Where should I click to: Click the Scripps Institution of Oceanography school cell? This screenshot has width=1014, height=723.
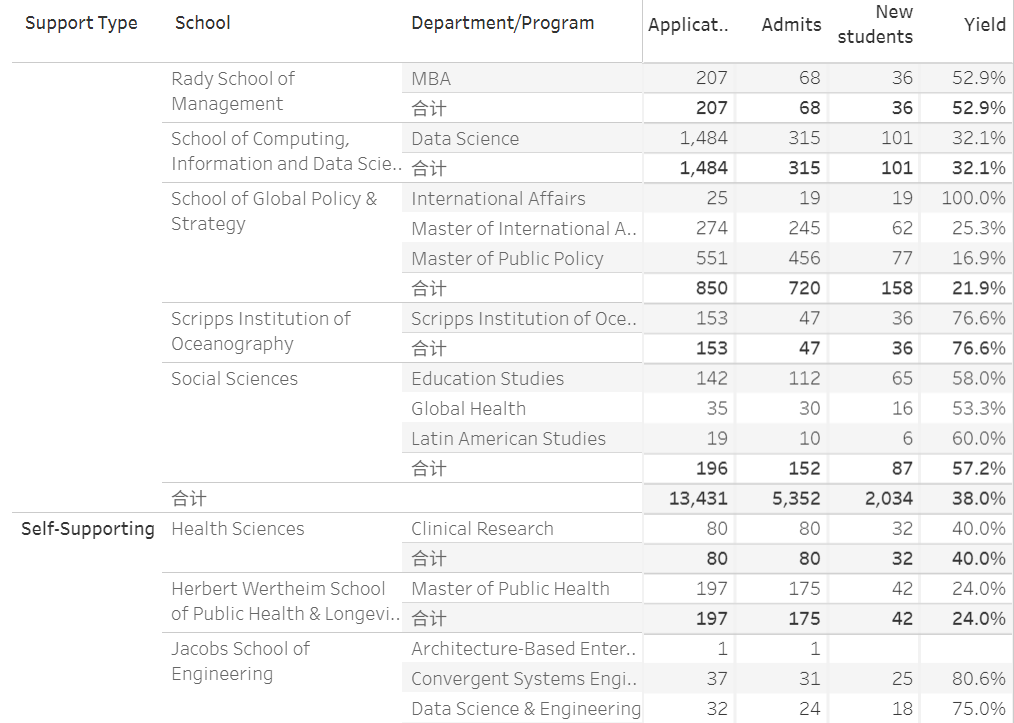click(x=261, y=331)
